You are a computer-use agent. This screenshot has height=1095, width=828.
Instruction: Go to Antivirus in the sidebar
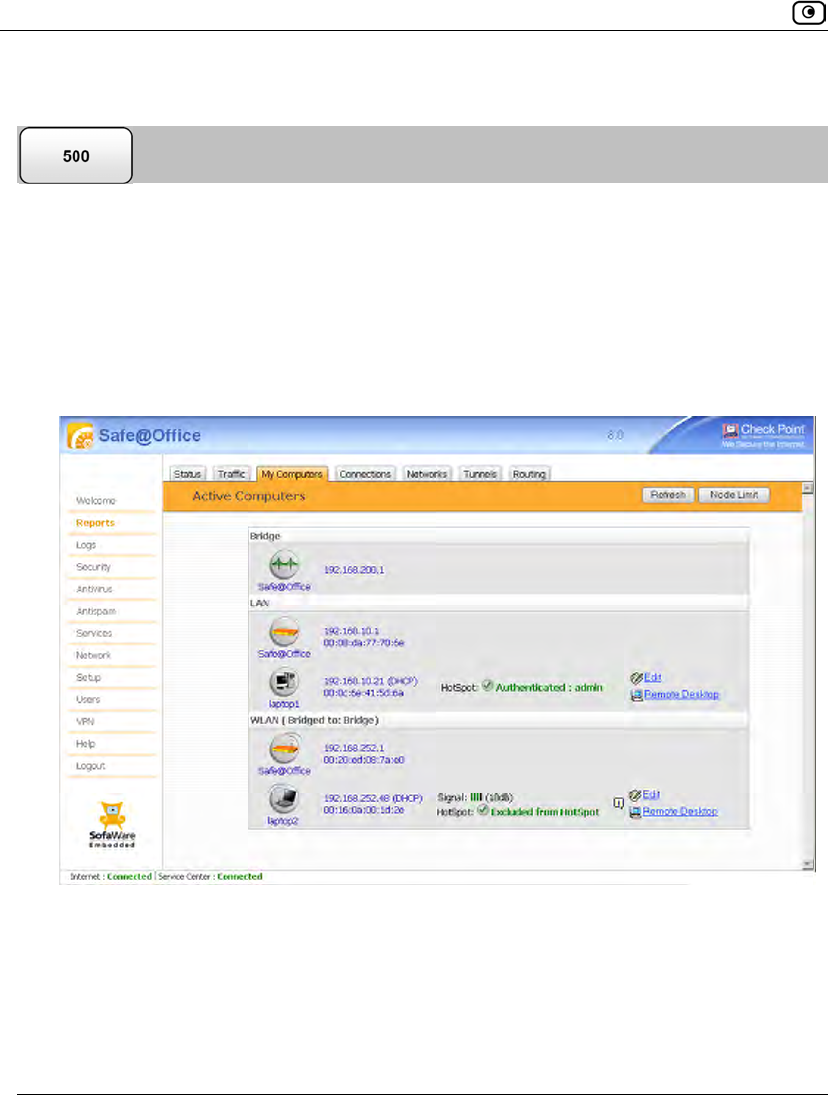pyautogui.click(x=94, y=589)
